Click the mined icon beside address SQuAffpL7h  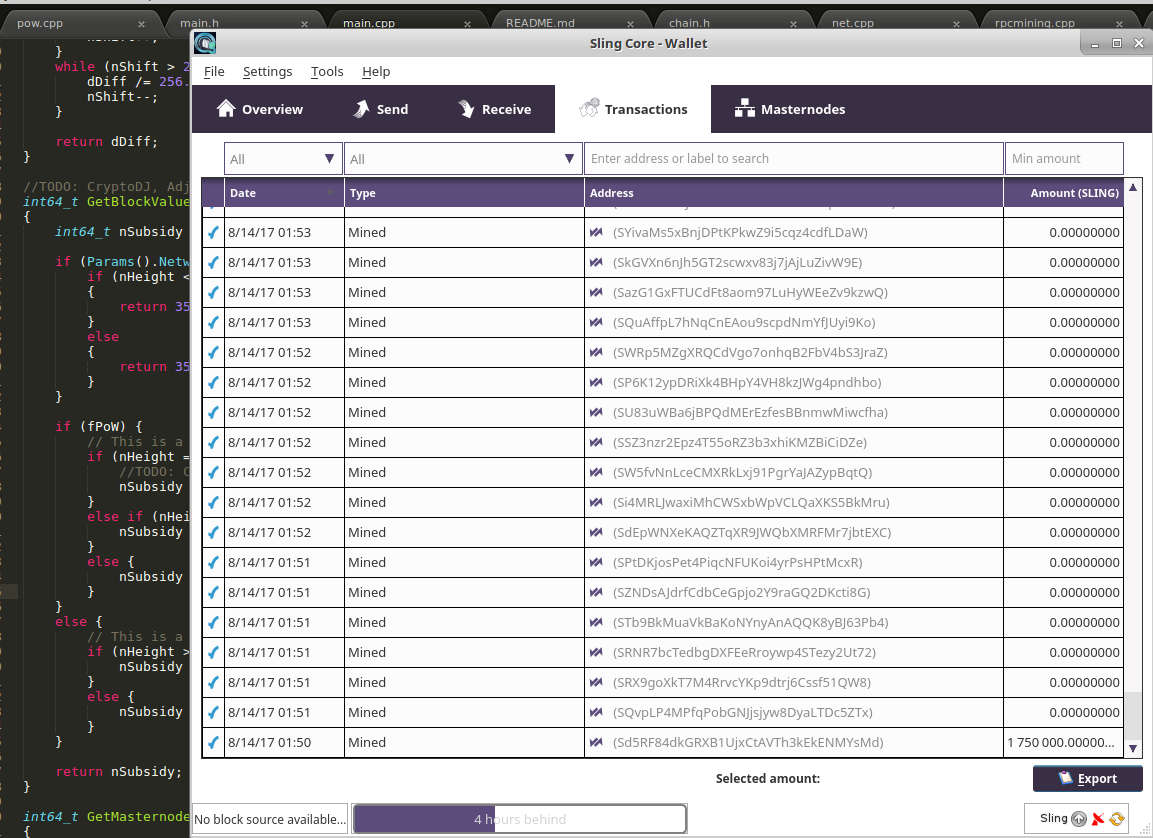(x=596, y=323)
